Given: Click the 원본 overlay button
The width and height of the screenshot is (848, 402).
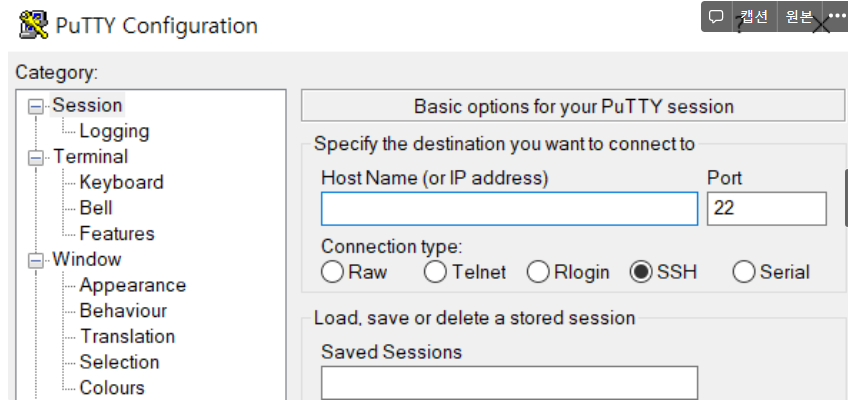Looking at the screenshot, I should [x=799, y=17].
